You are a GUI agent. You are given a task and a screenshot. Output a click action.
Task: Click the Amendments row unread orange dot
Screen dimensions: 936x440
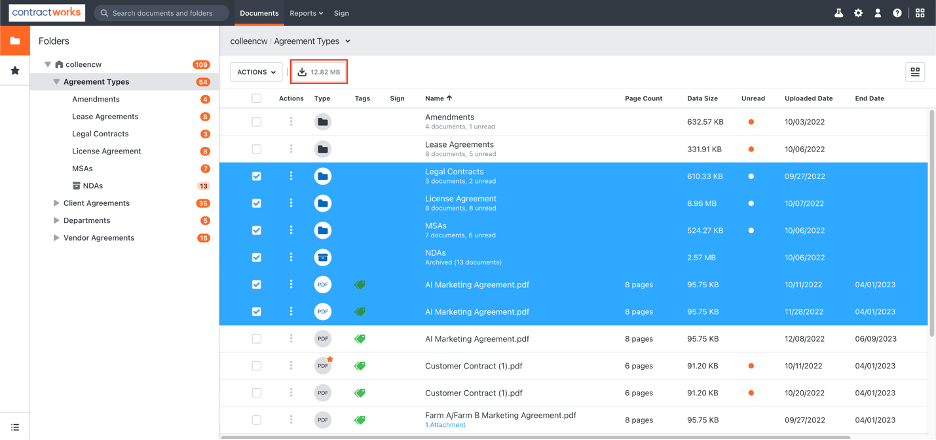751,122
